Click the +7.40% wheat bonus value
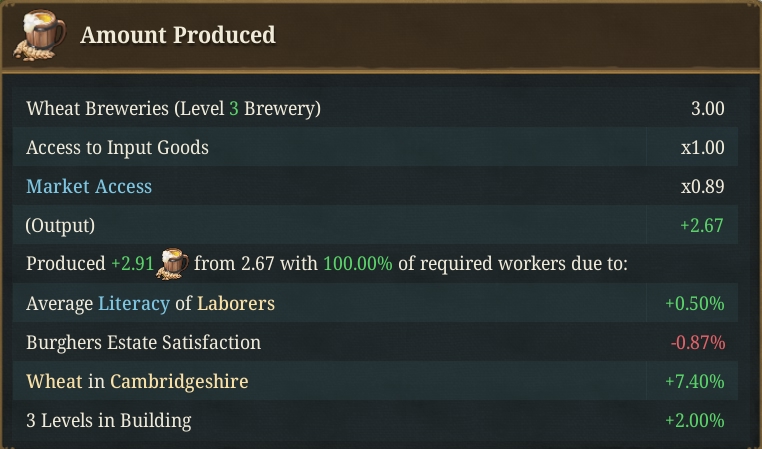Image resolution: width=762 pixels, height=449 pixels. click(x=695, y=381)
